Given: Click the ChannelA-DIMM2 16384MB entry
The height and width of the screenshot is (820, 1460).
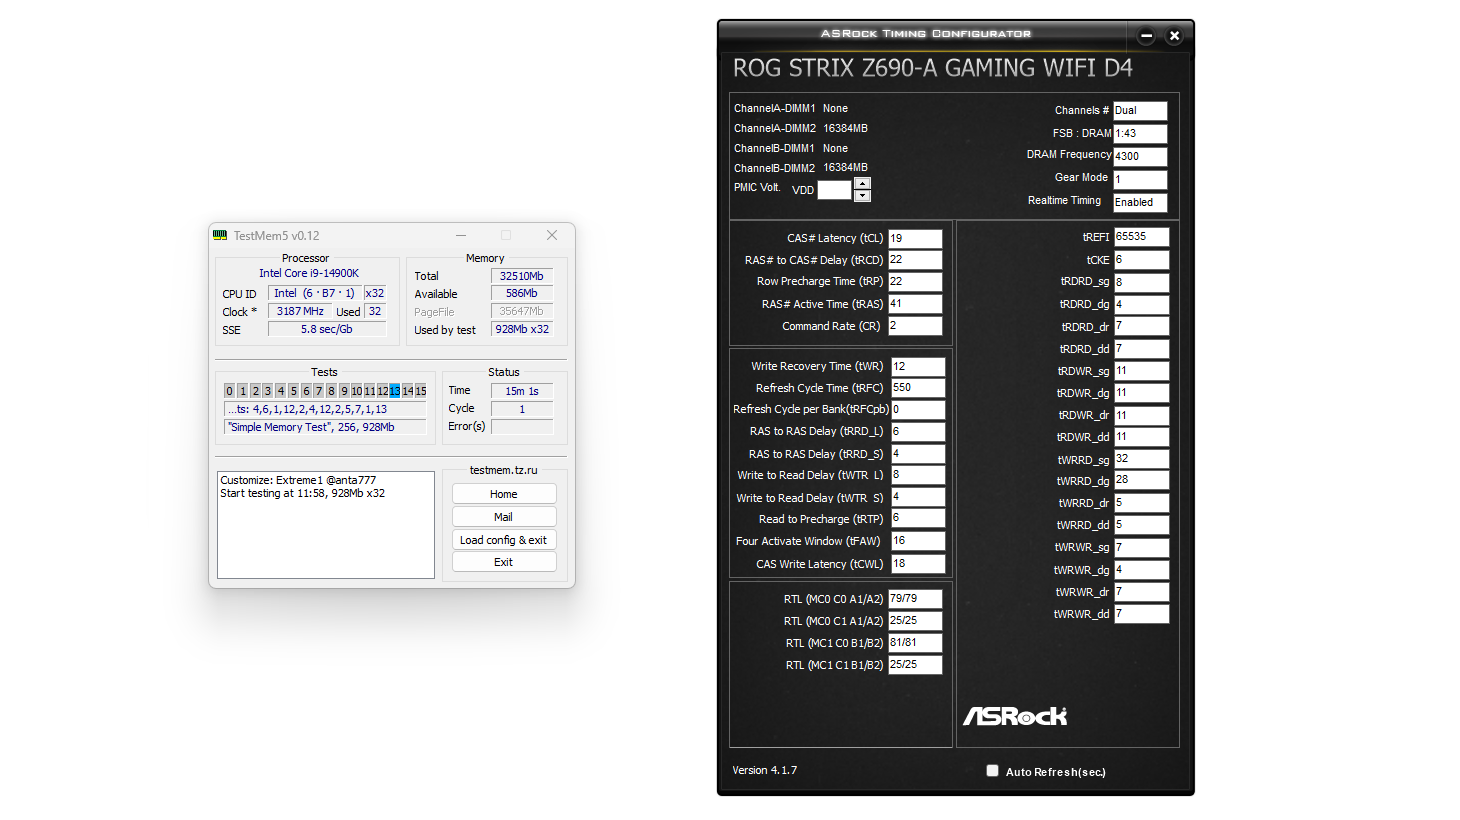Looking at the screenshot, I should click(801, 128).
